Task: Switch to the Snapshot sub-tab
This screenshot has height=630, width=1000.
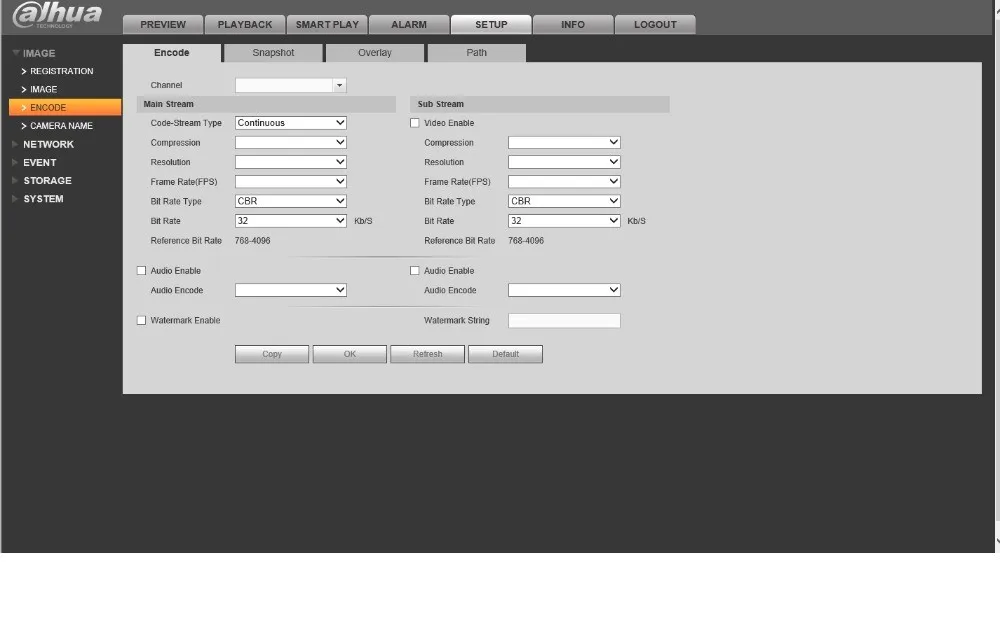Action: point(273,53)
